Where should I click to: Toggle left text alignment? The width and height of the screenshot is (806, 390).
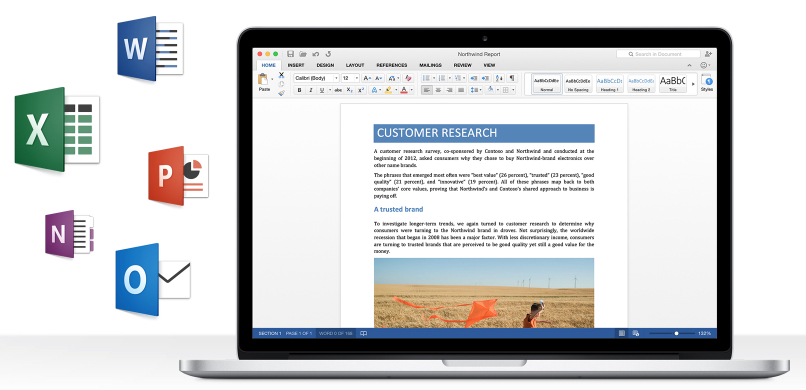[x=426, y=90]
